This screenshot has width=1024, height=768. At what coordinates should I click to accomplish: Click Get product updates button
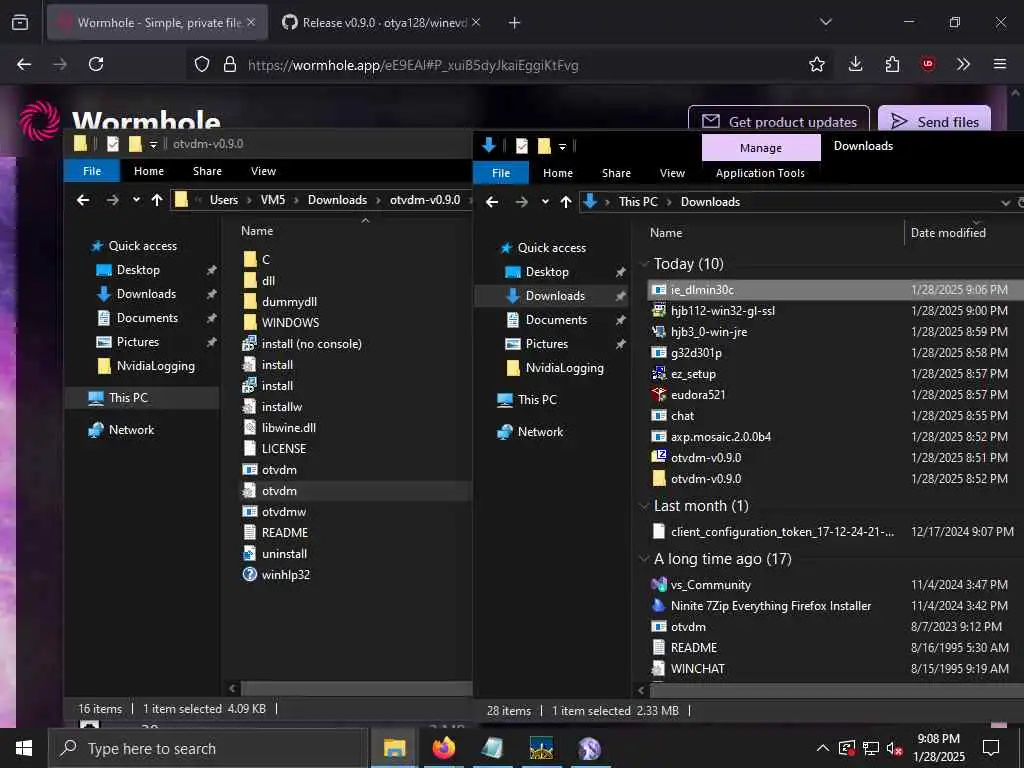tap(778, 120)
